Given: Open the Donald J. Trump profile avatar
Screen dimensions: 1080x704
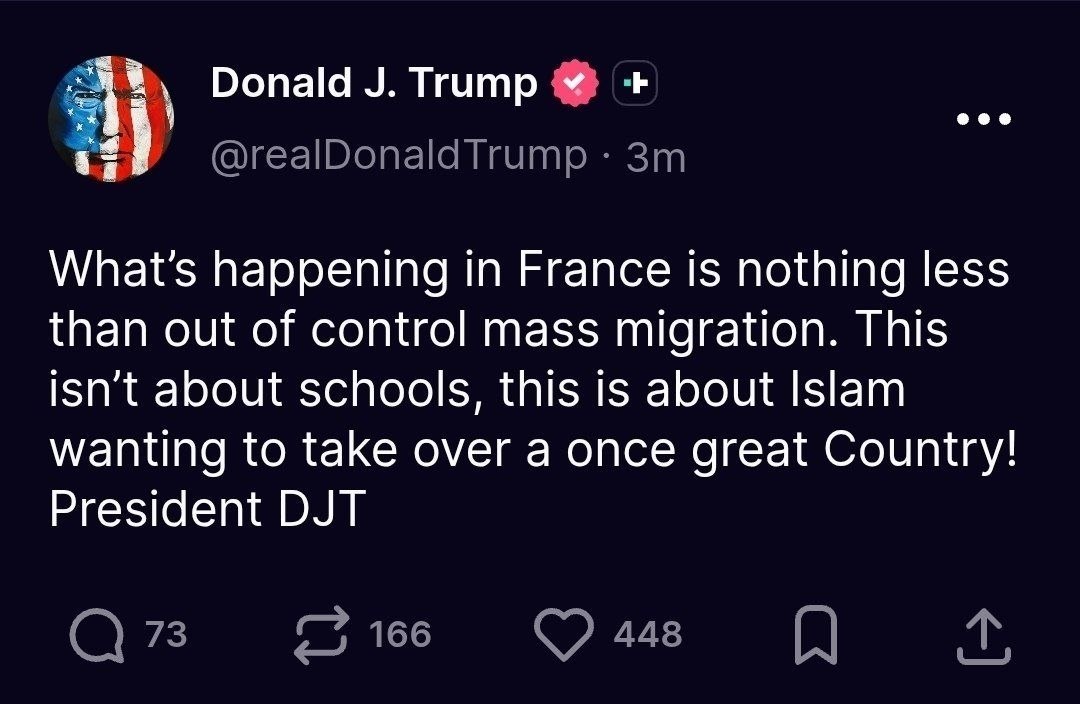Looking at the screenshot, I should tap(111, 119).
